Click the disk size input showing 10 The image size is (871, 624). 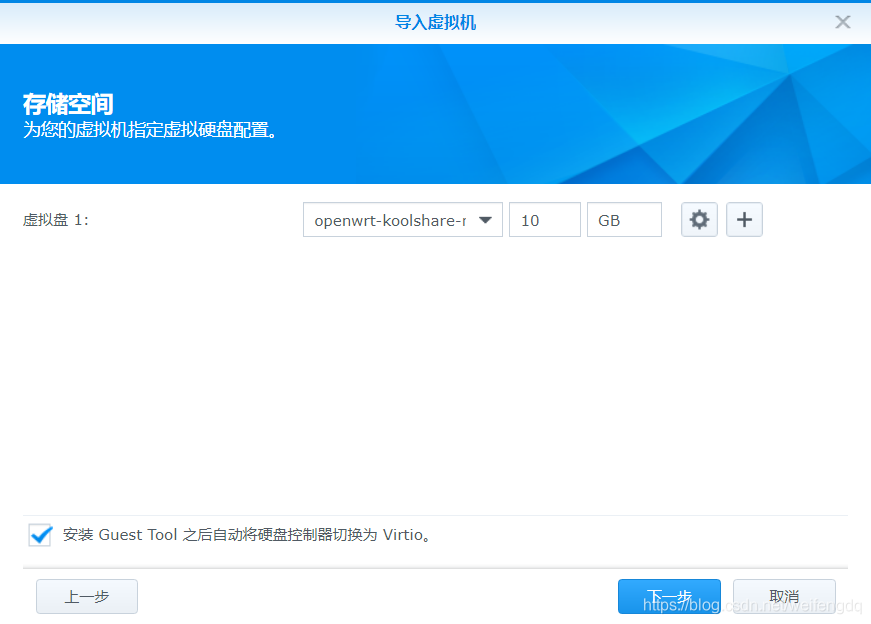(x=544, y=219)
